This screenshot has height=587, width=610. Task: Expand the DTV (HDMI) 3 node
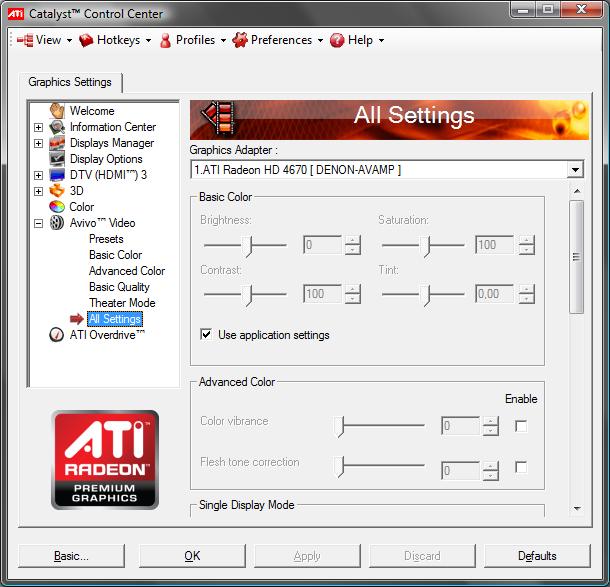39,175
